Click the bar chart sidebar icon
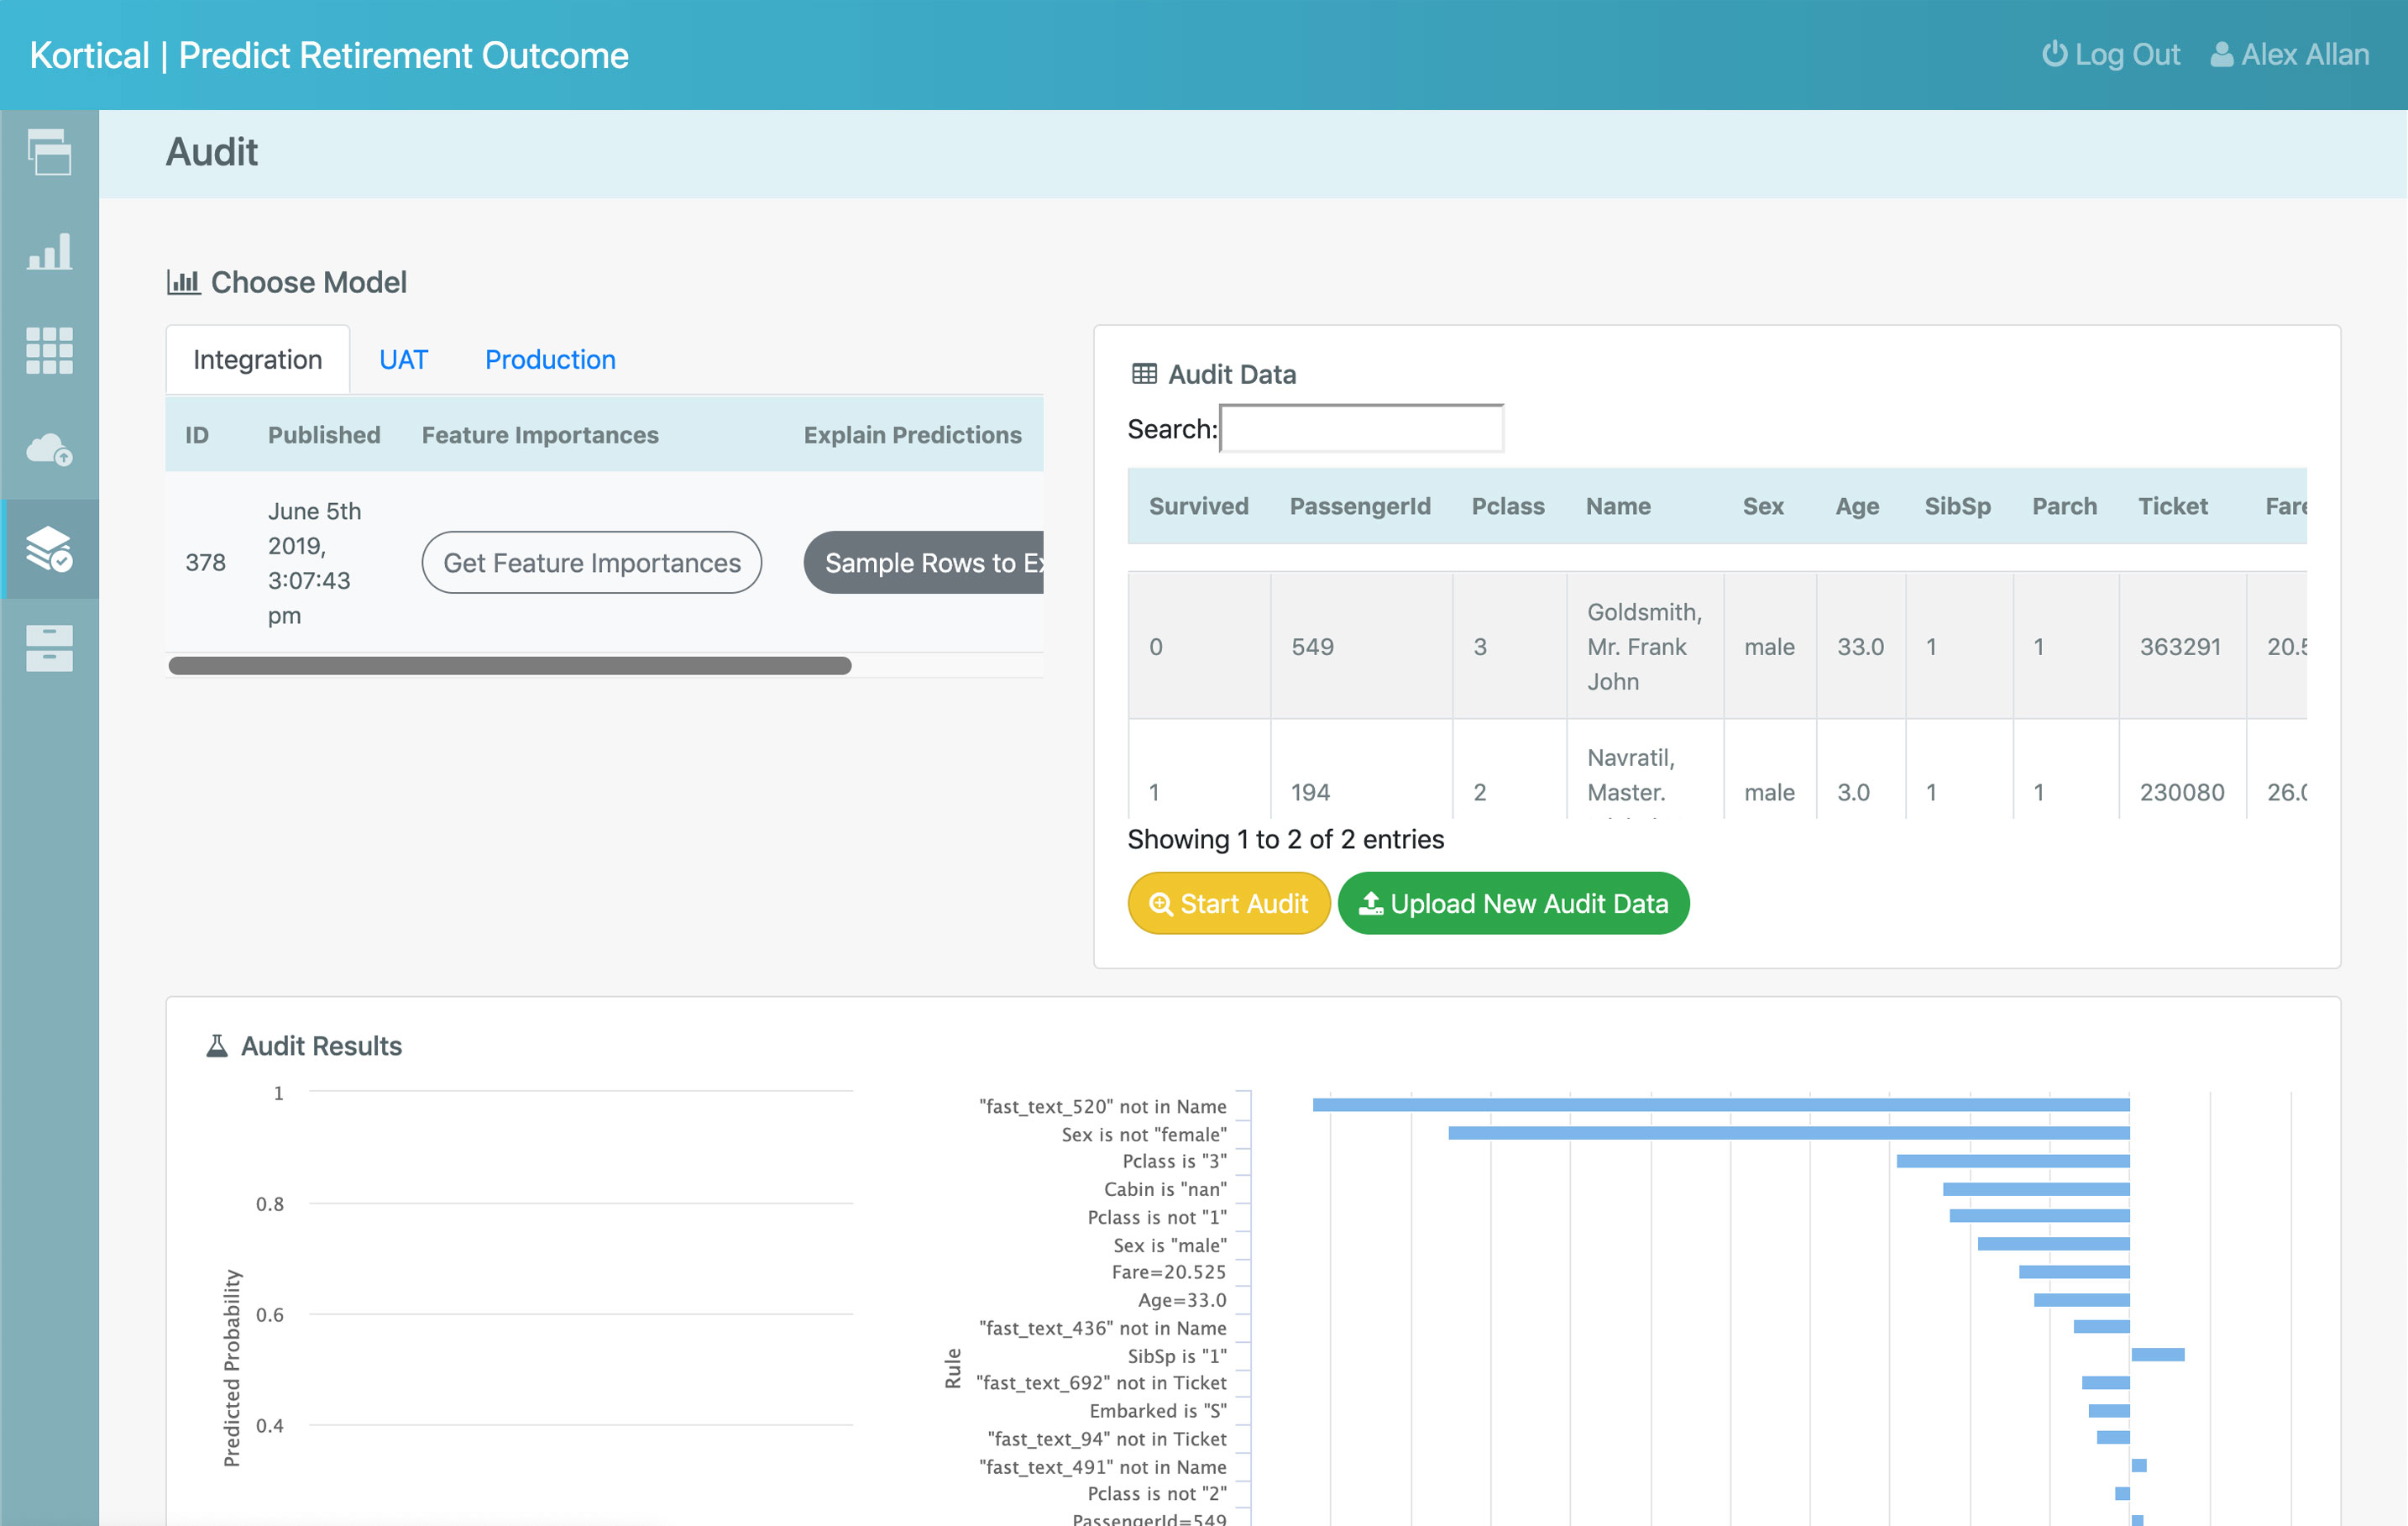Screen dimensions: 2408x1526 (49, 251)
